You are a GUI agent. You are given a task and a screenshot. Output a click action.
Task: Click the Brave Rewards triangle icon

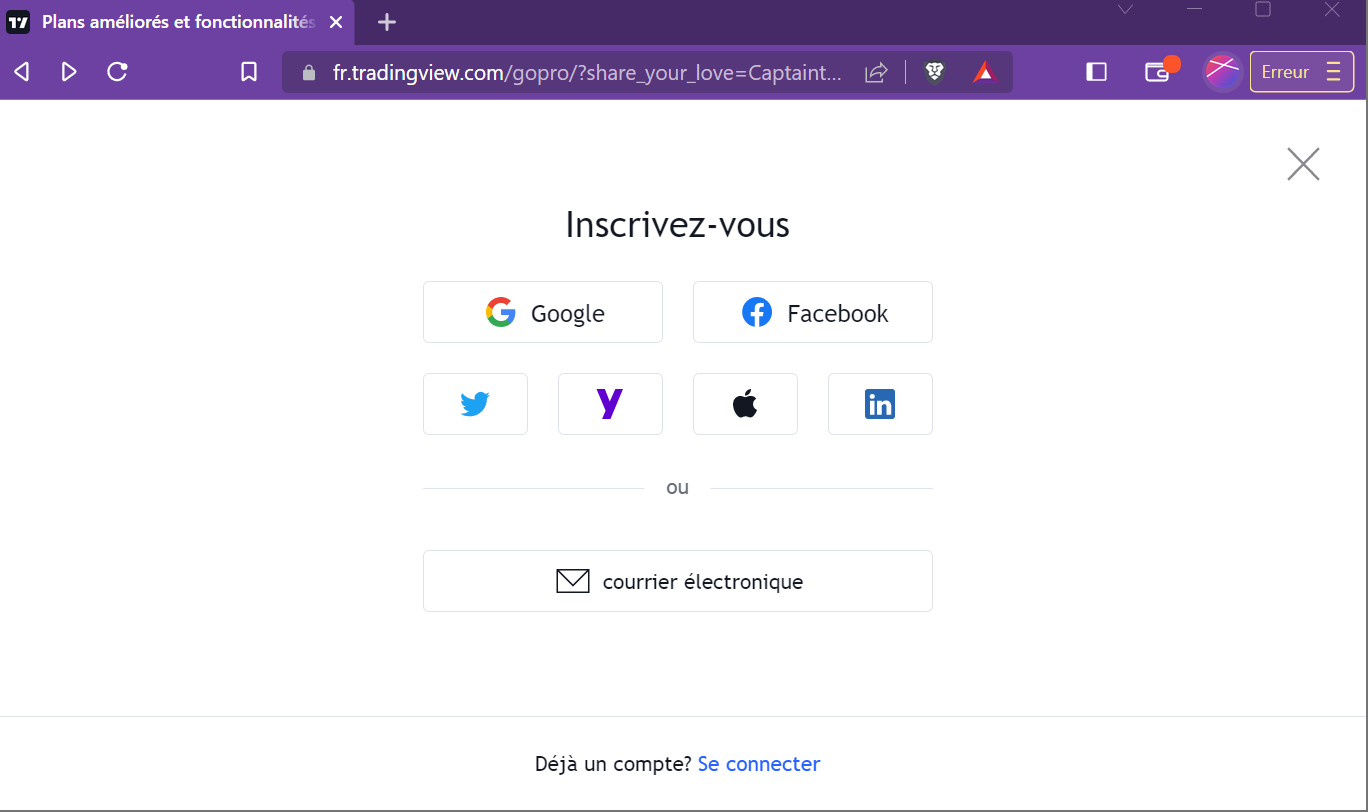984,72
